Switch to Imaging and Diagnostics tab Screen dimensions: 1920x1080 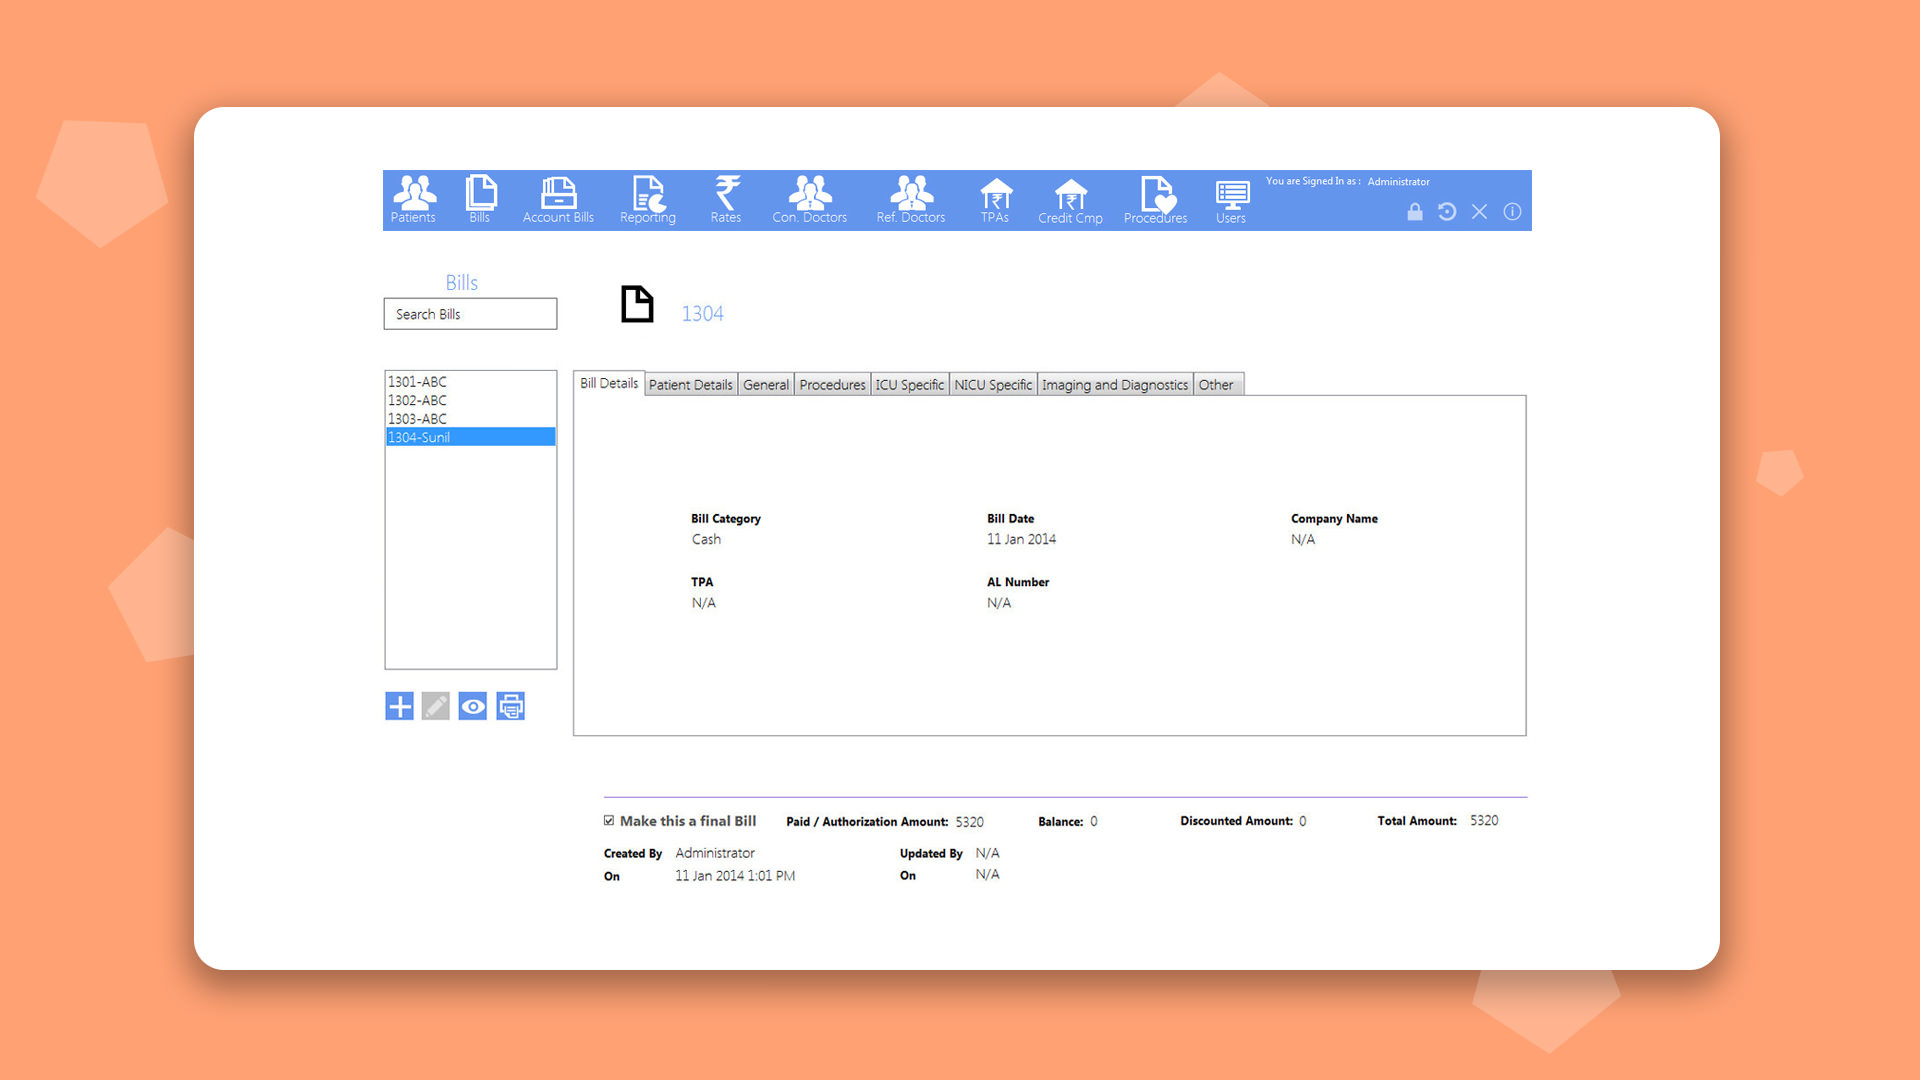pos(1114,385)
